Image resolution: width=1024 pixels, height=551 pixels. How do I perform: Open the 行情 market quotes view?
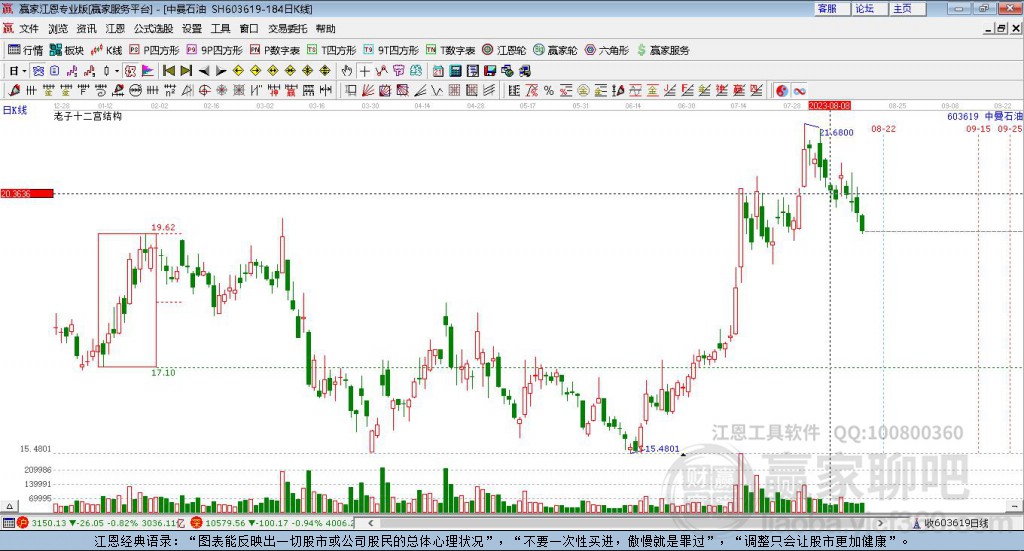coord(25,50)
